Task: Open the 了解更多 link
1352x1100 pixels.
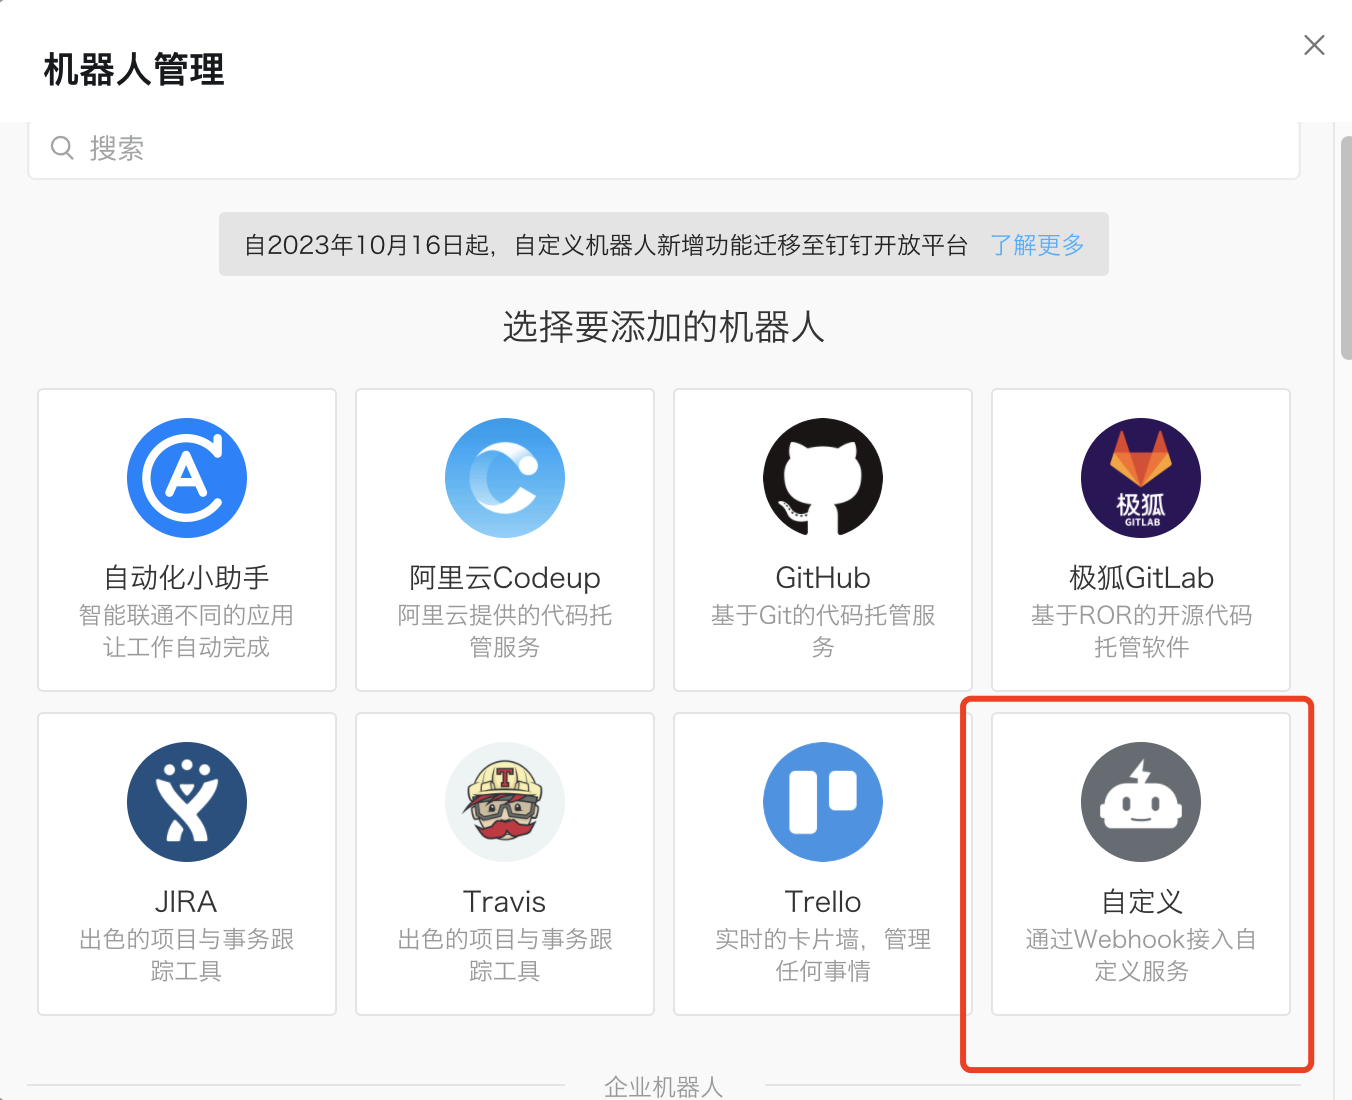Action: (1037, 245)
